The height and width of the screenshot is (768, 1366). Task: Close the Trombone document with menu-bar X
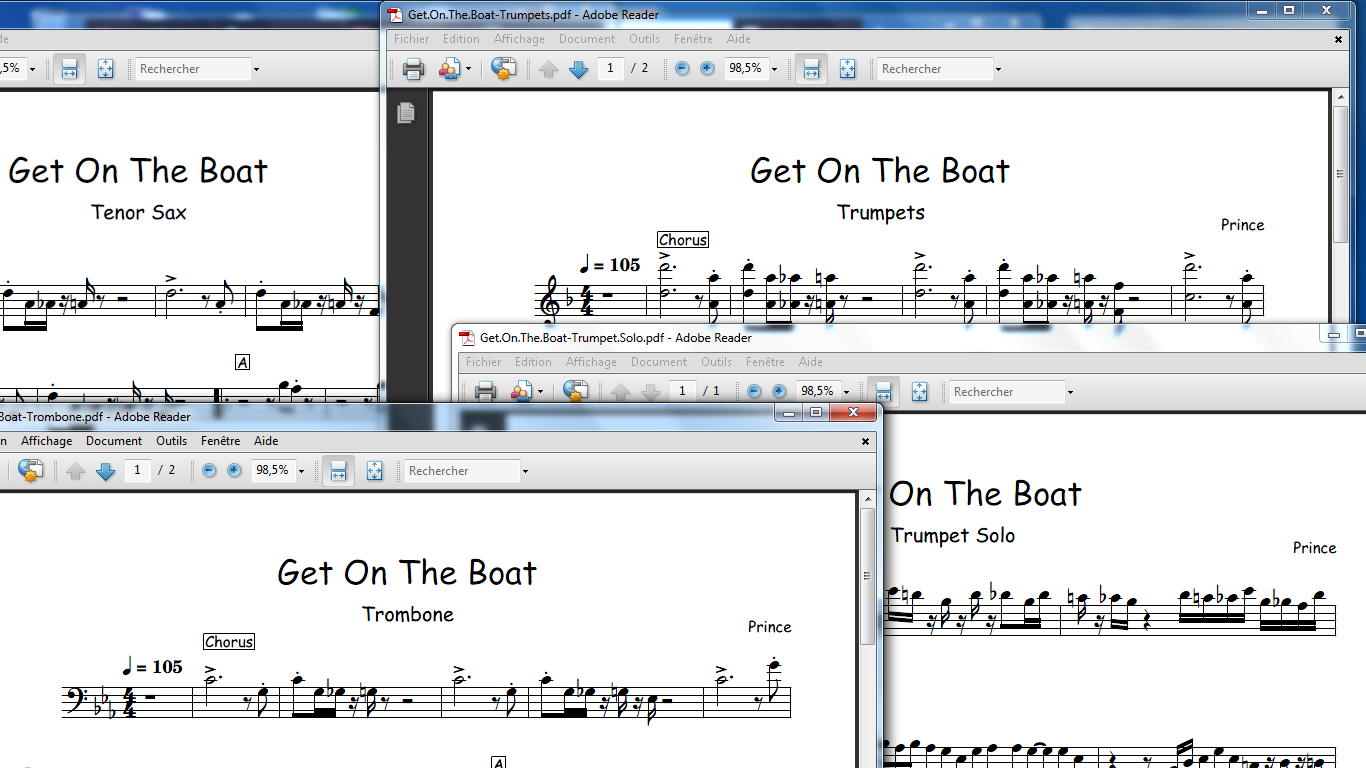[x=866, y=441]
